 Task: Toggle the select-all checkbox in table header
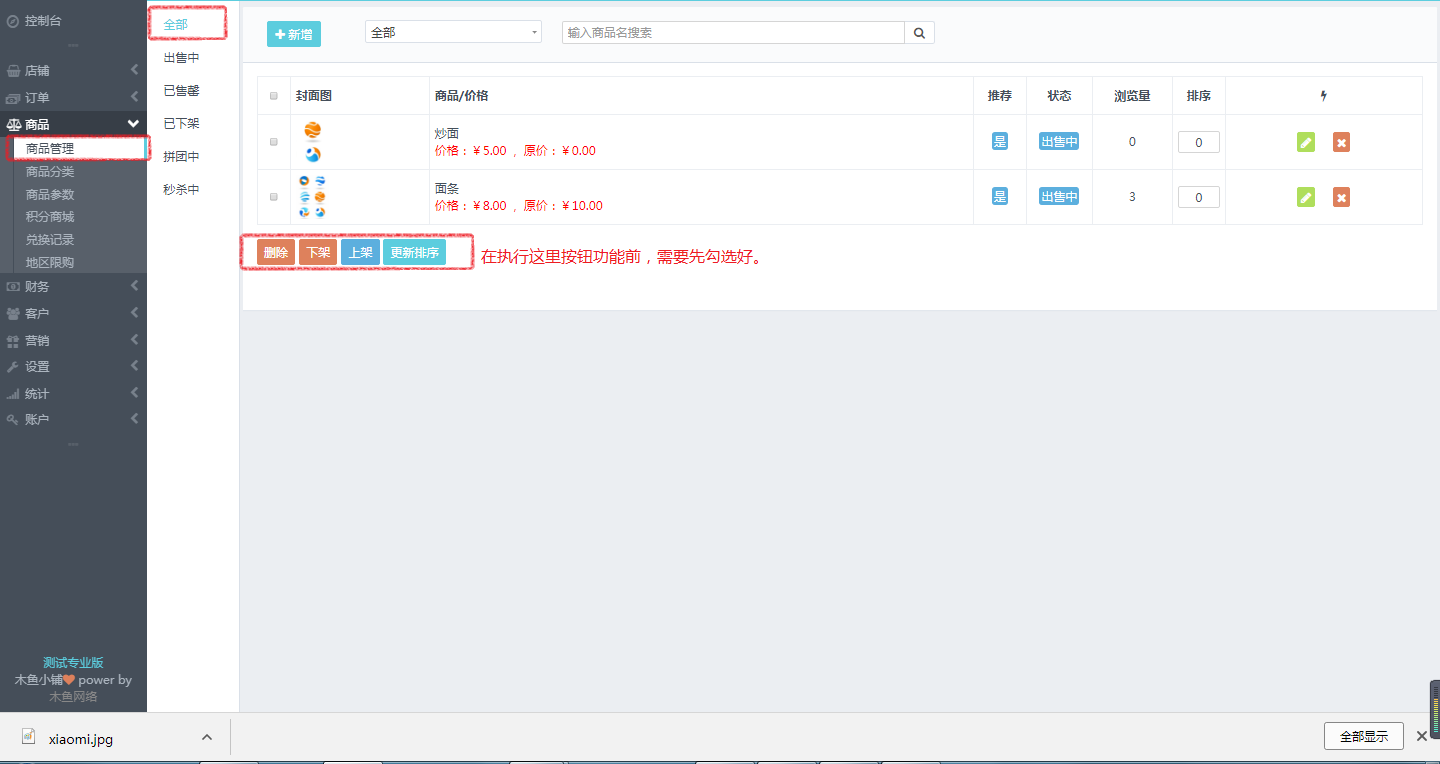click(x=274, y=96)
